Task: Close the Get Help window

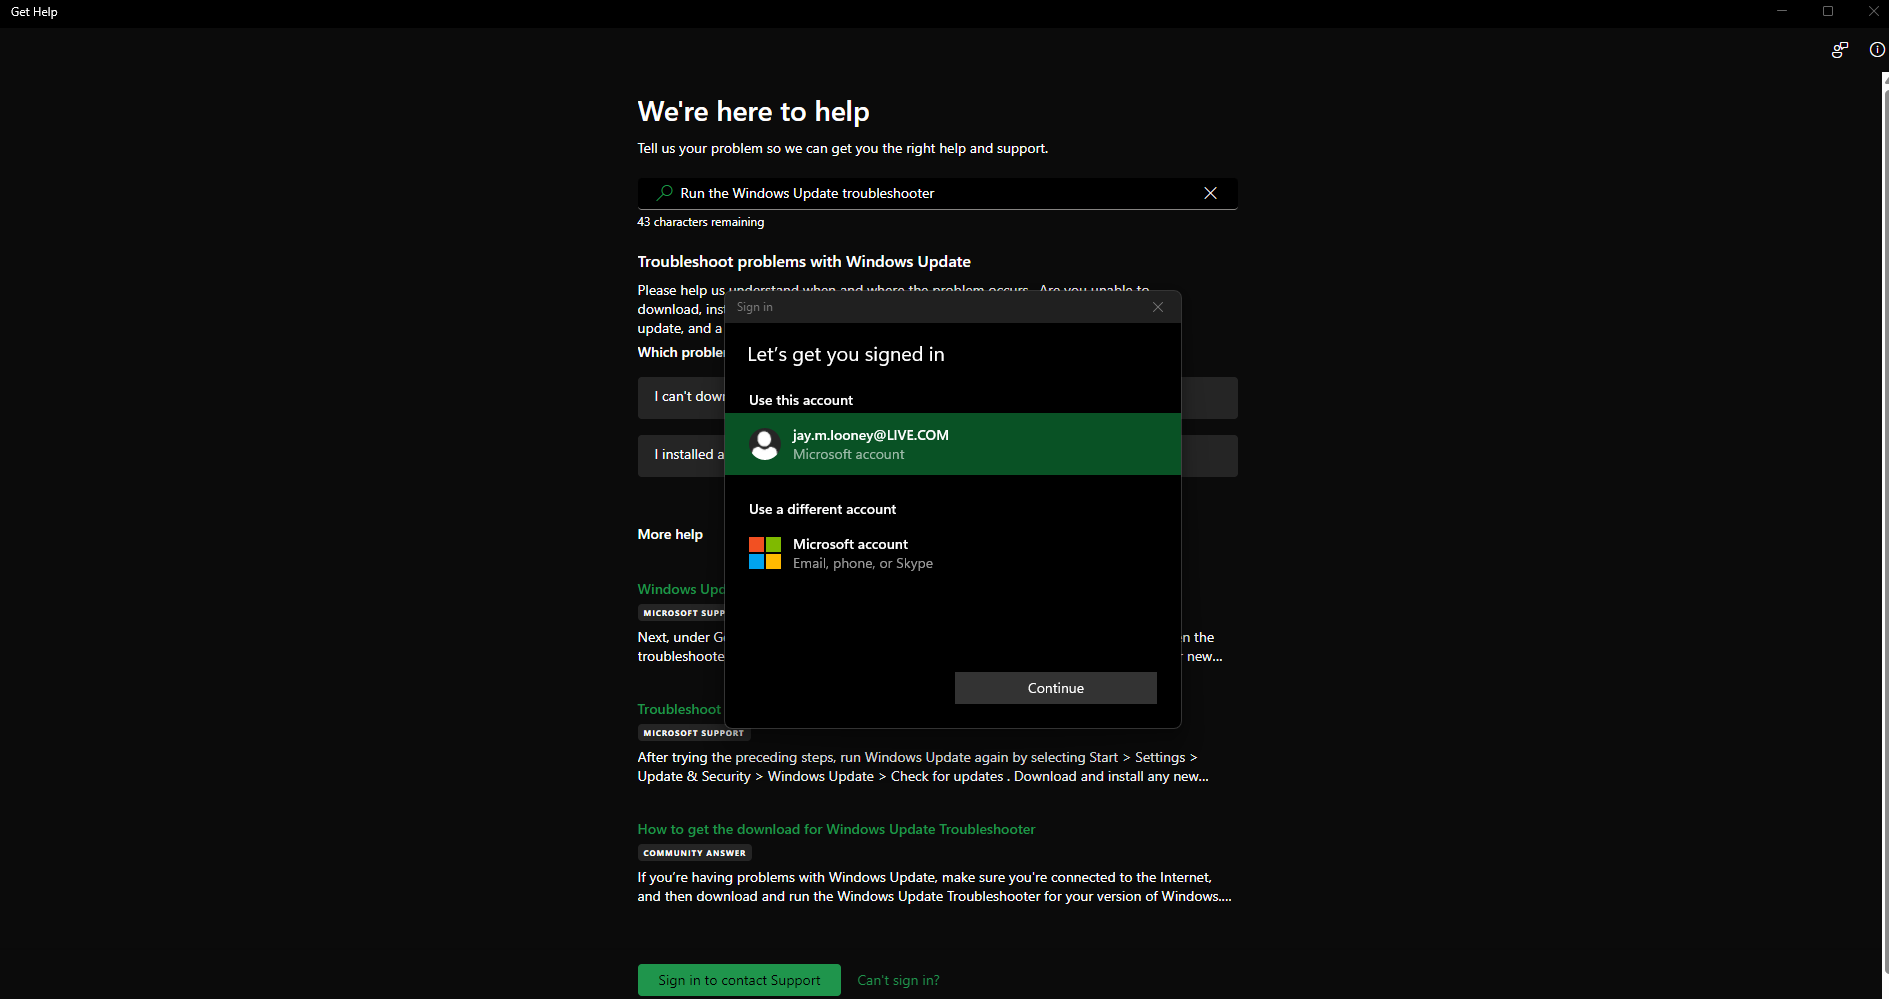Action: pos(1873,11)
